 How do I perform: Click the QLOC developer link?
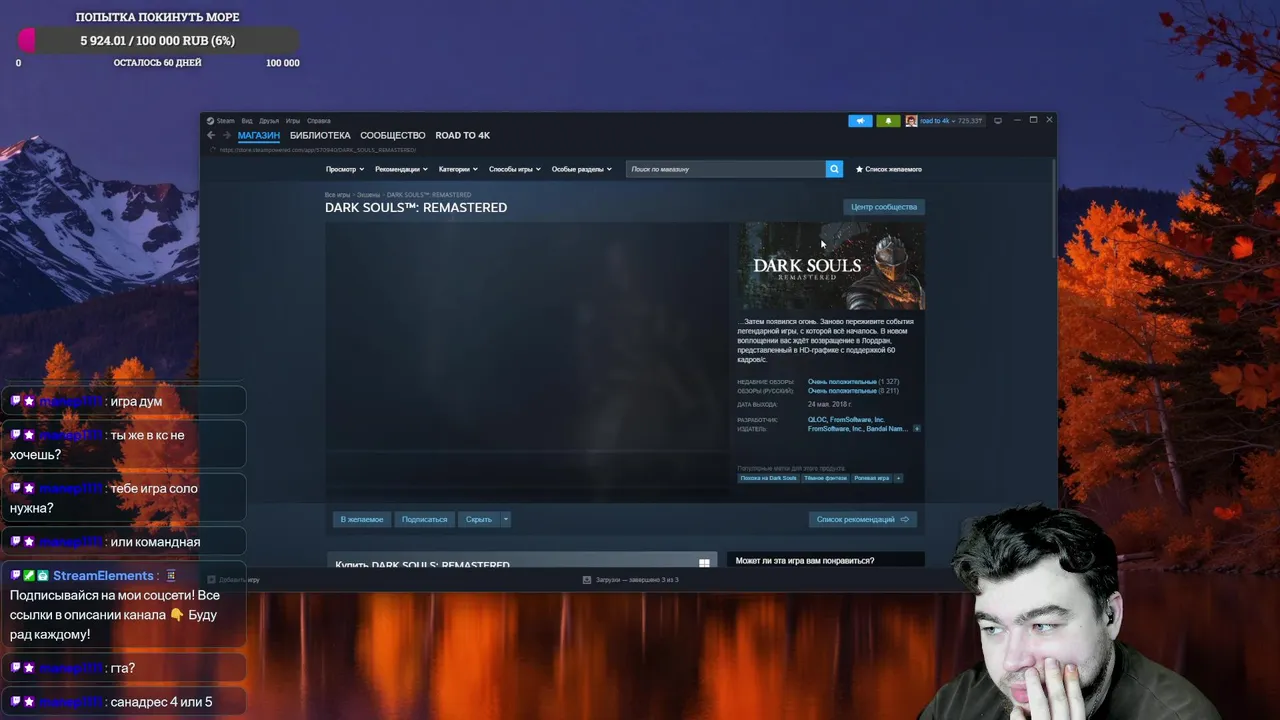817,420
